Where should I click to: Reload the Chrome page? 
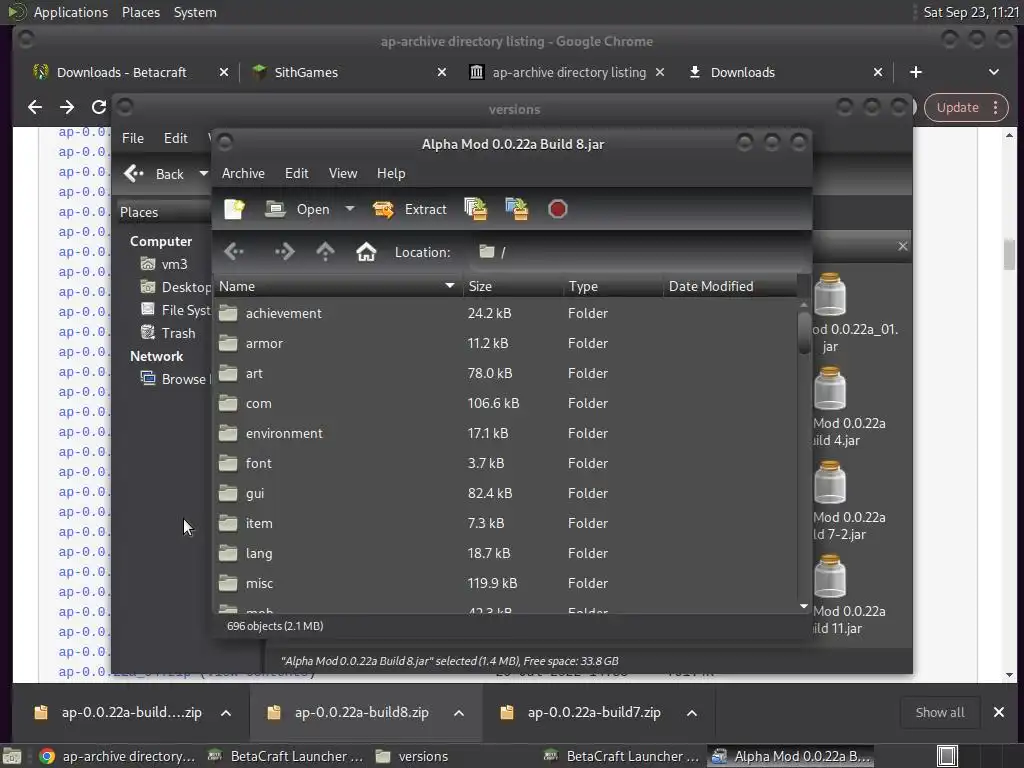click(x=99, y=107)
